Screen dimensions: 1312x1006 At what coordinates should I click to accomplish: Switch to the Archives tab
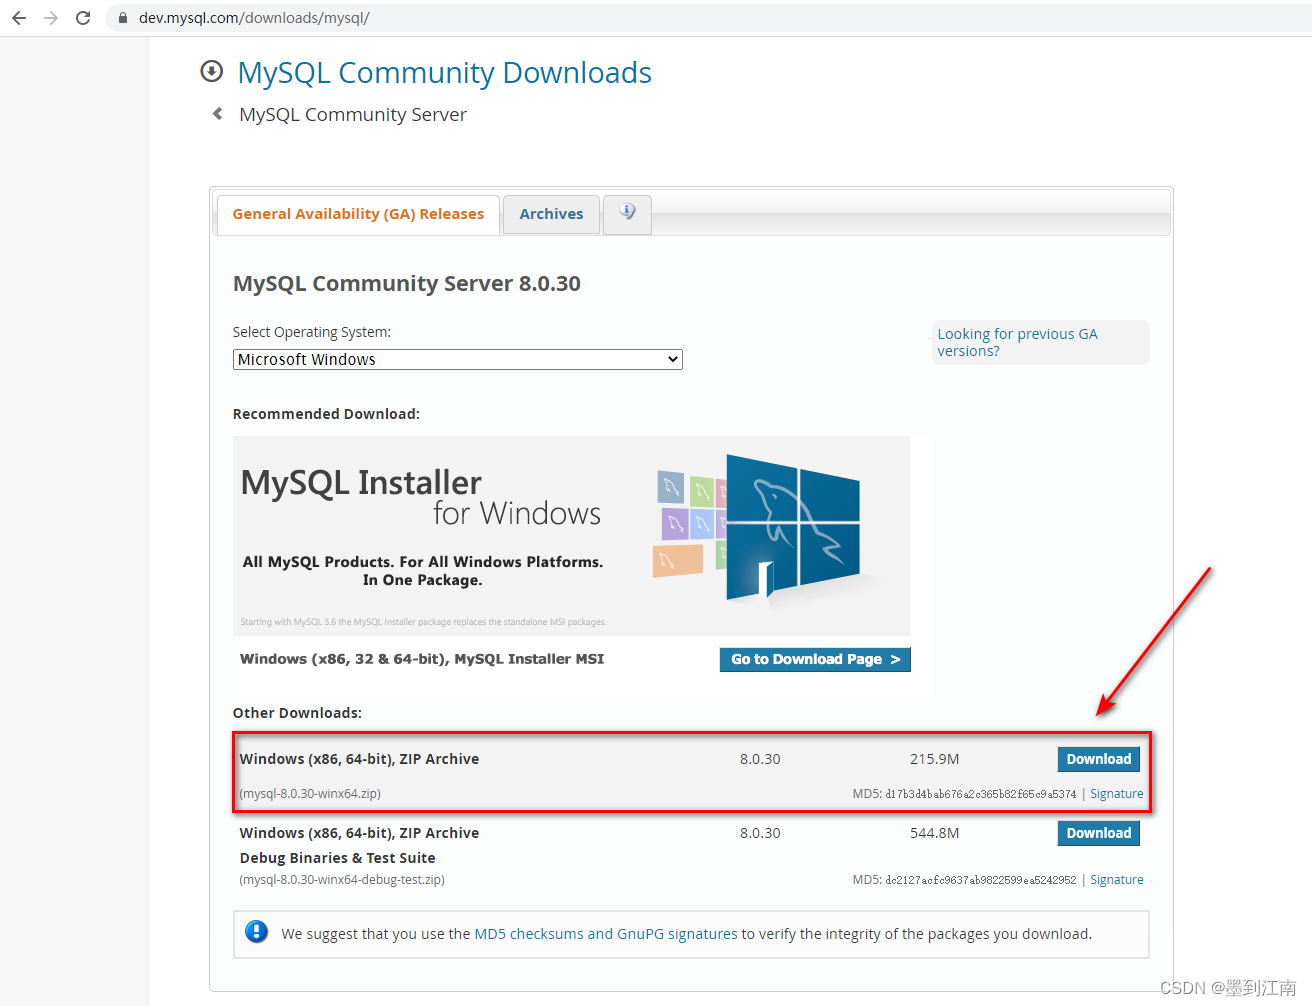pyautogui.click(x=551, y=214)
